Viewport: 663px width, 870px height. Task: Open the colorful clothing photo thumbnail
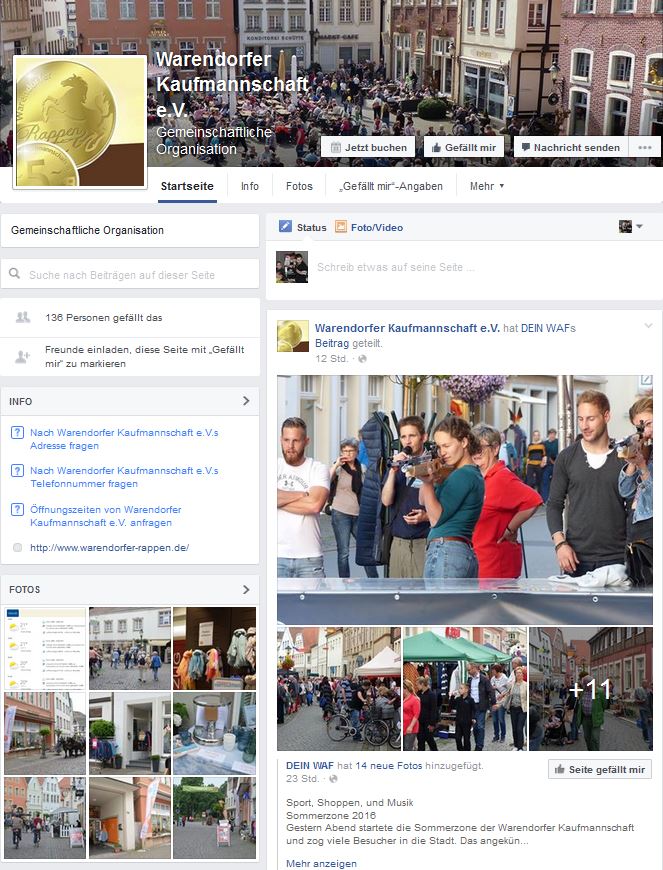pyautogui.click(x=215, y=648)
